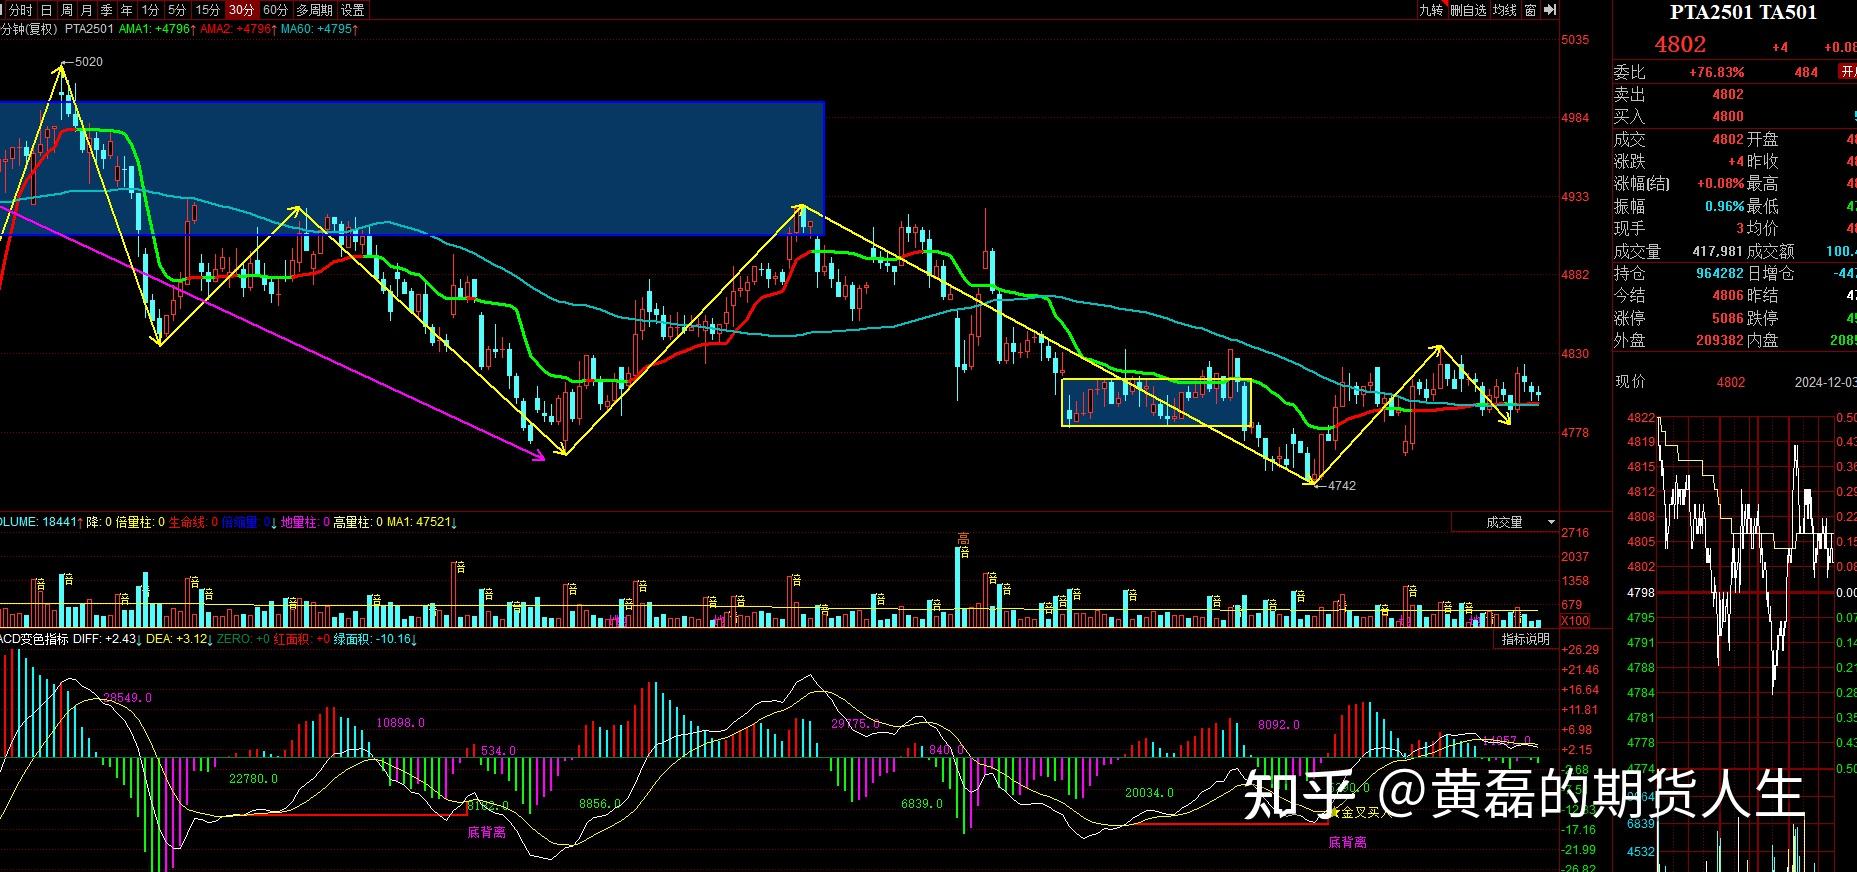This screenshot has height=872, width=1857.
Task: Click the 4742 low price label
Action: coord(1341,486)
